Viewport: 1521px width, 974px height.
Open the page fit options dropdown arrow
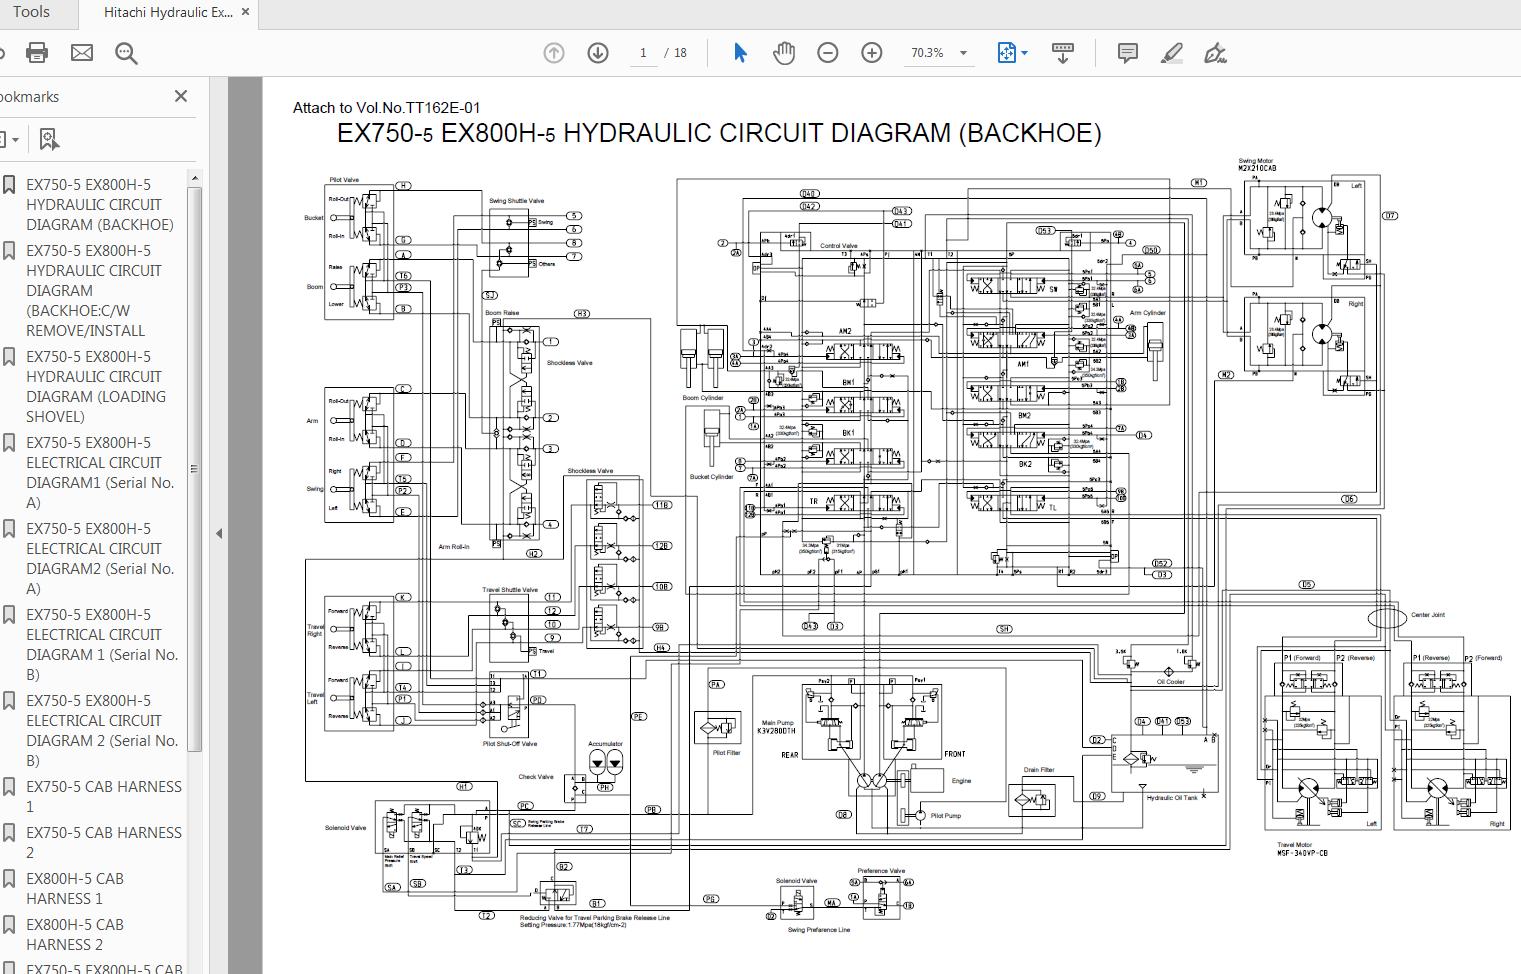[x=1025, y=53]
